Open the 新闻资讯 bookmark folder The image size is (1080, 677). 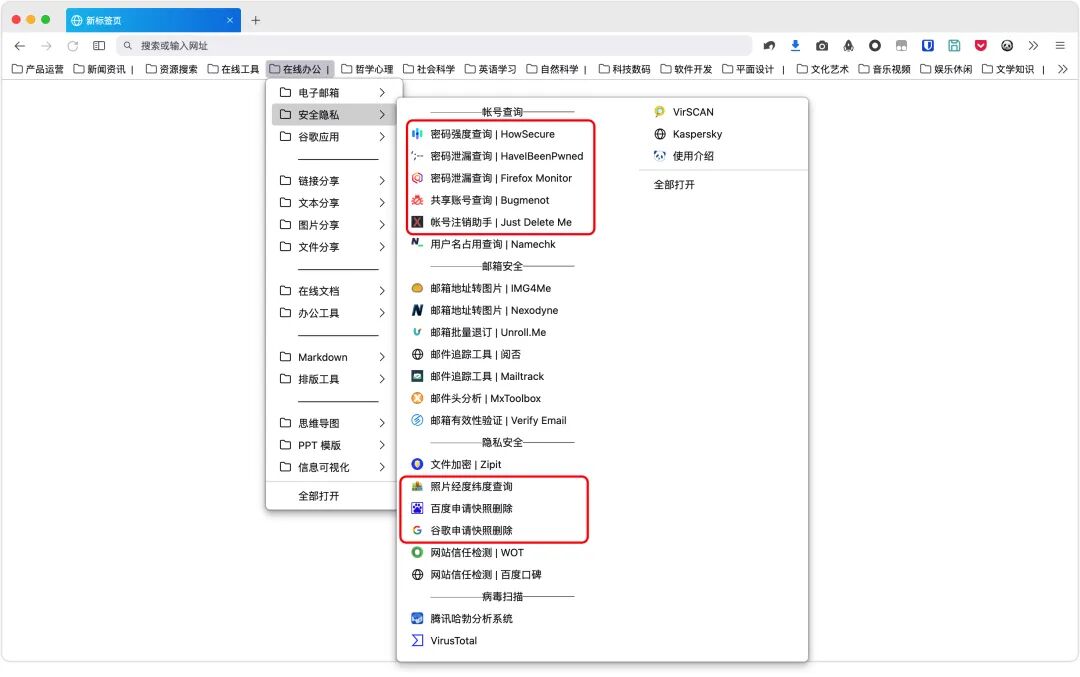click(x=100, y=69)
